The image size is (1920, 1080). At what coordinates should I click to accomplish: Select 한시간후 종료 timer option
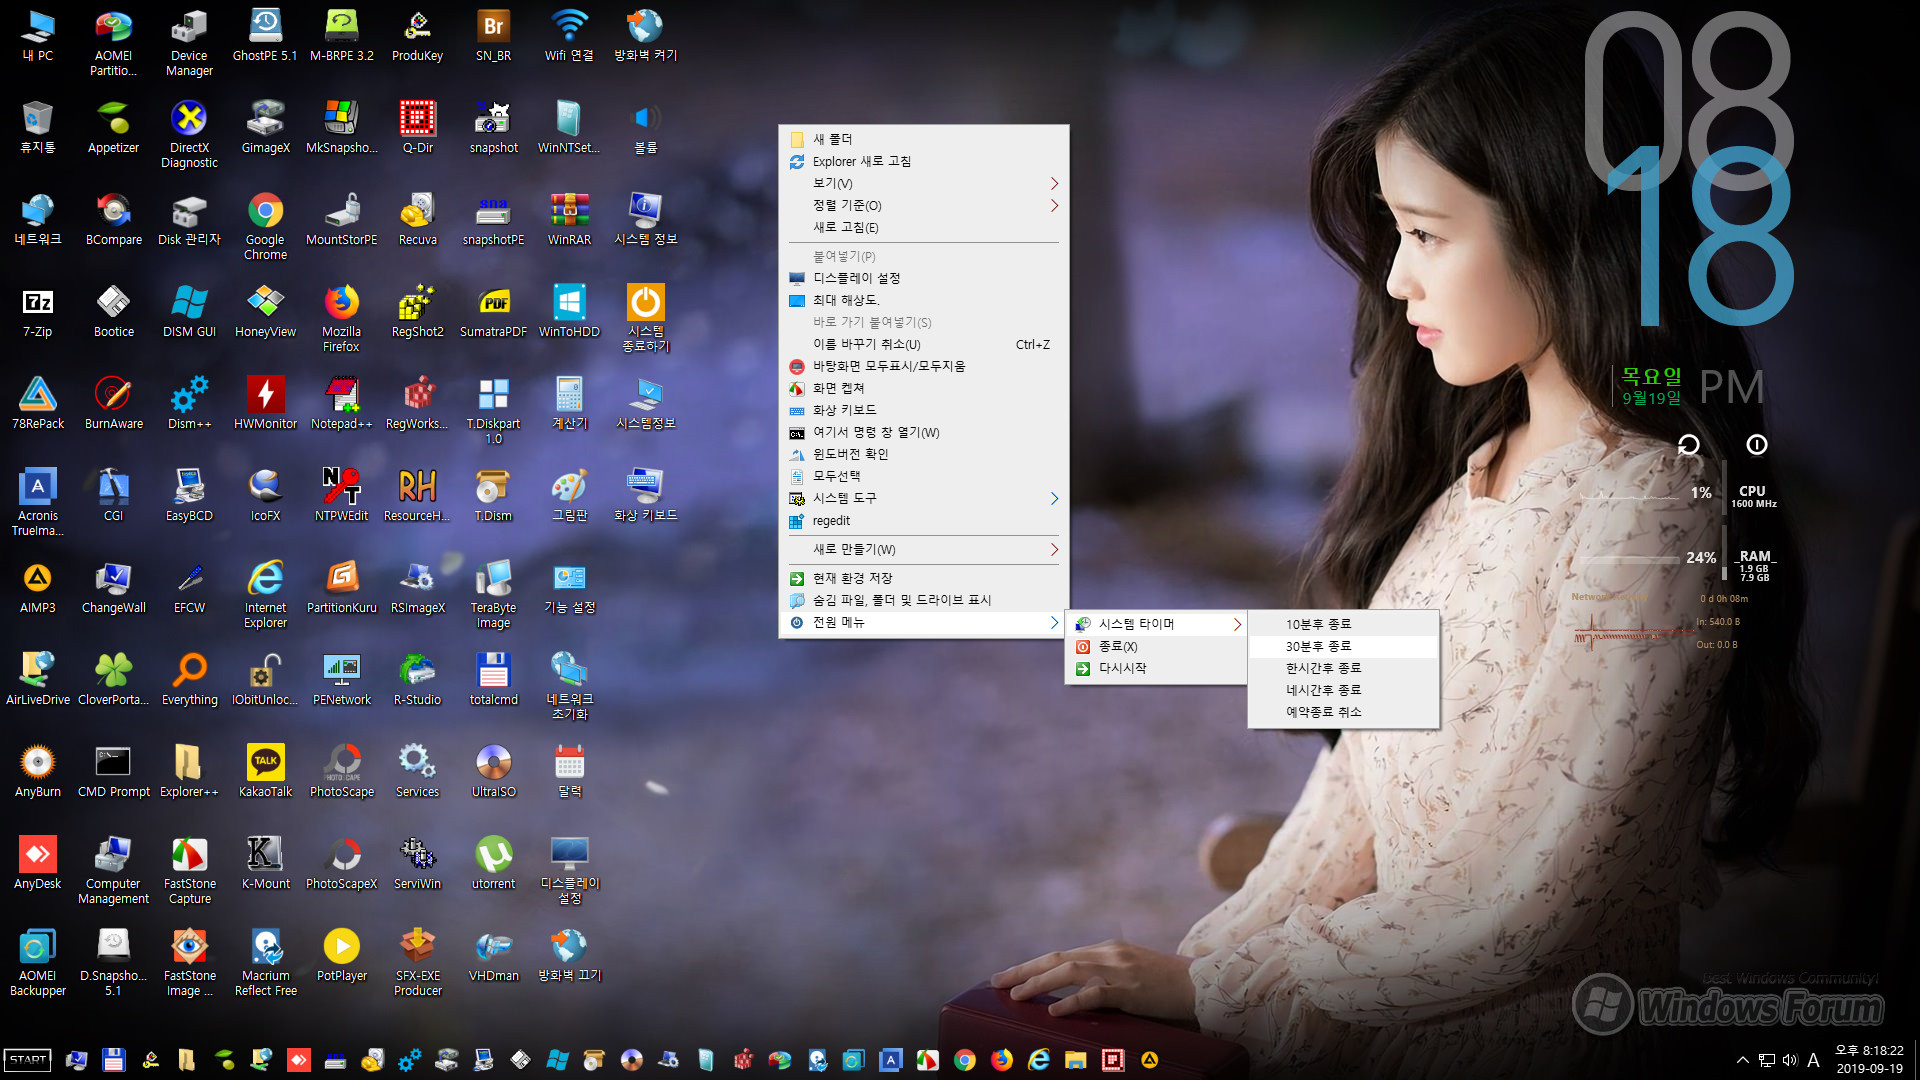[x=1343, y=668]
